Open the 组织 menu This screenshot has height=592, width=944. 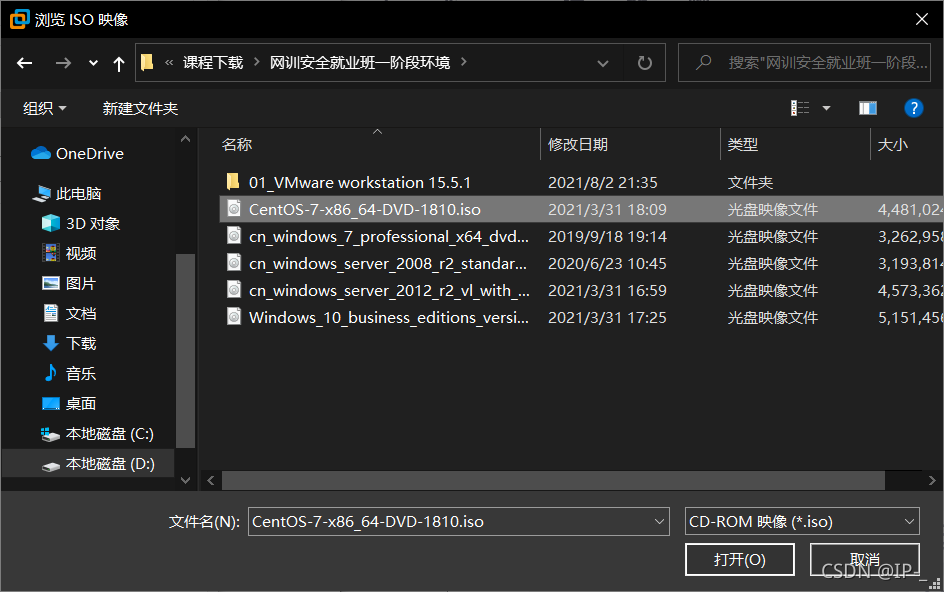click(x=45, y=108)
